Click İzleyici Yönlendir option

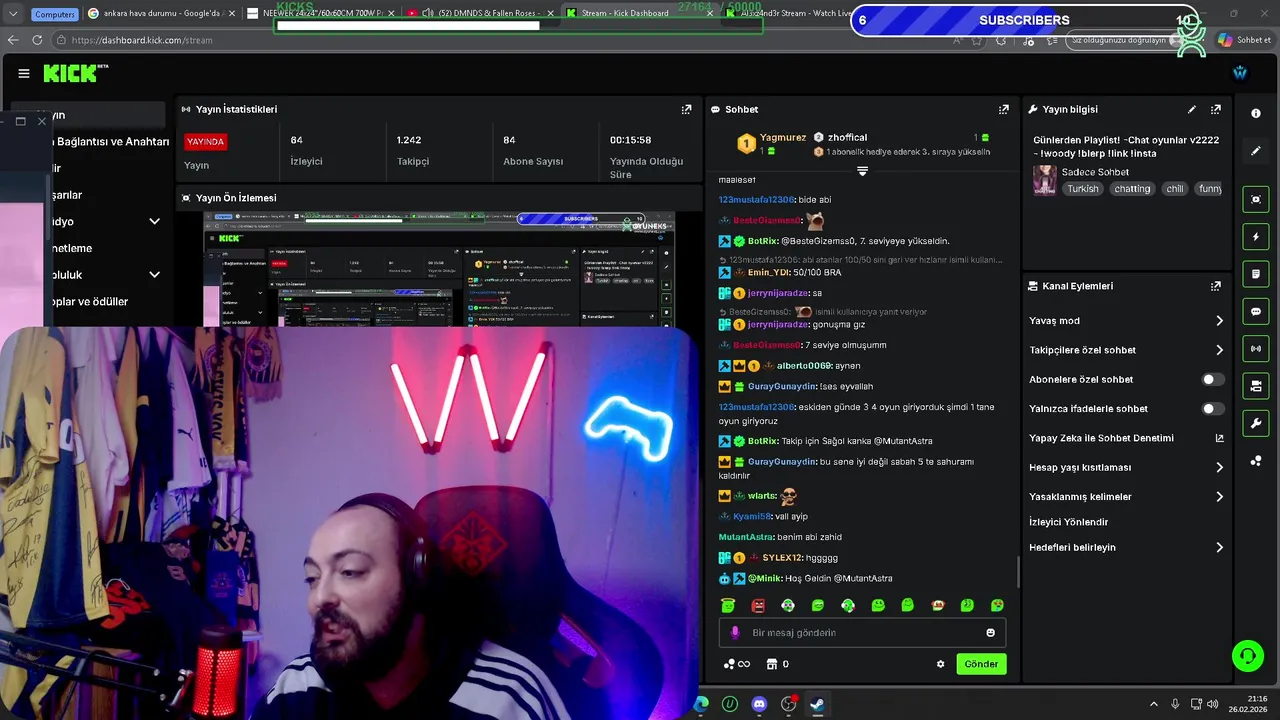pos(1068,522)
